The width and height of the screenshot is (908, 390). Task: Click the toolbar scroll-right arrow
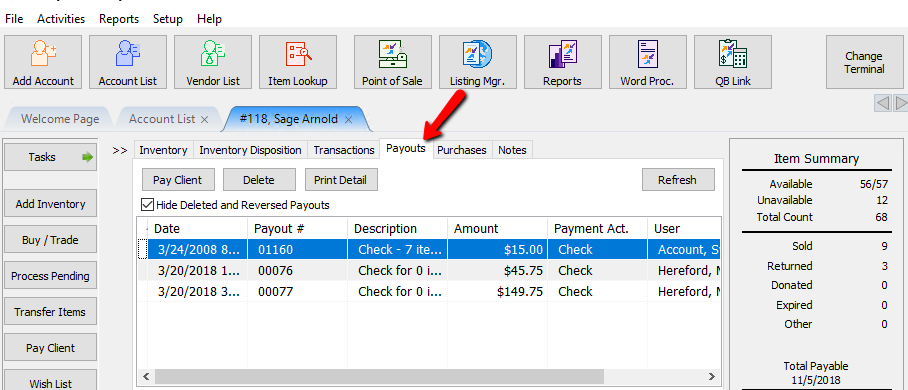click(x=900, y=104)
